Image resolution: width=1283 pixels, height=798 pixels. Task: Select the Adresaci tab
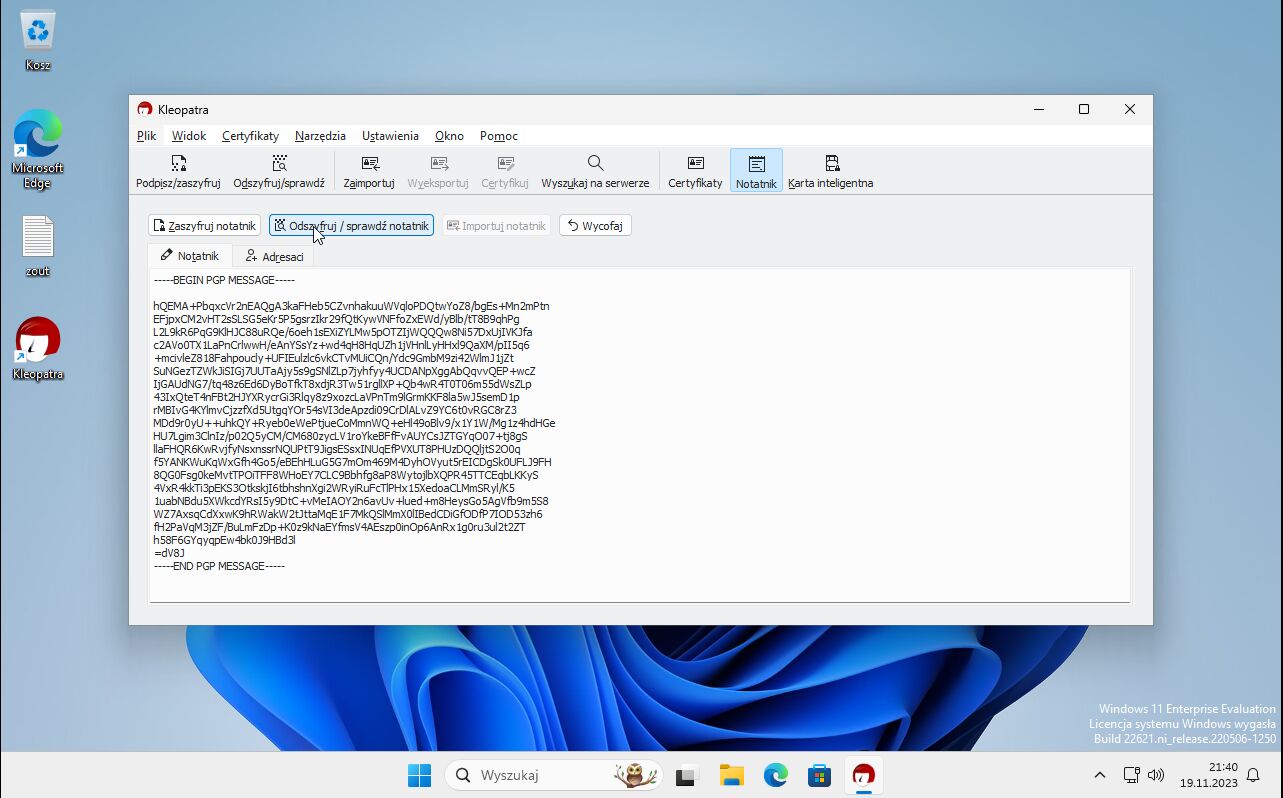pyautogui.click(x=274, y=257)
